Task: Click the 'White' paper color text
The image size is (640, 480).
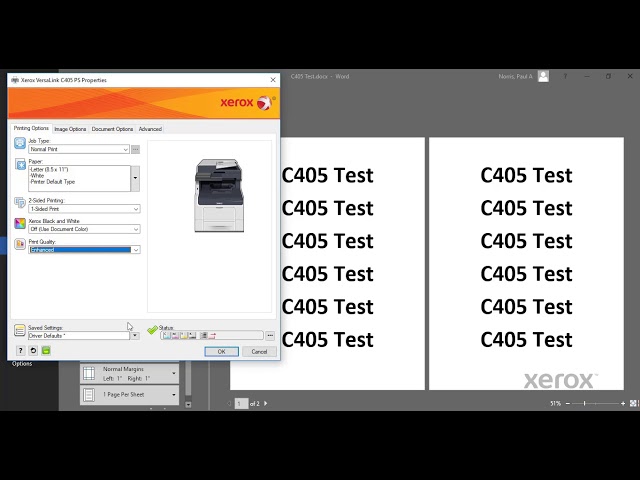Action: click(x=37, y=176)
